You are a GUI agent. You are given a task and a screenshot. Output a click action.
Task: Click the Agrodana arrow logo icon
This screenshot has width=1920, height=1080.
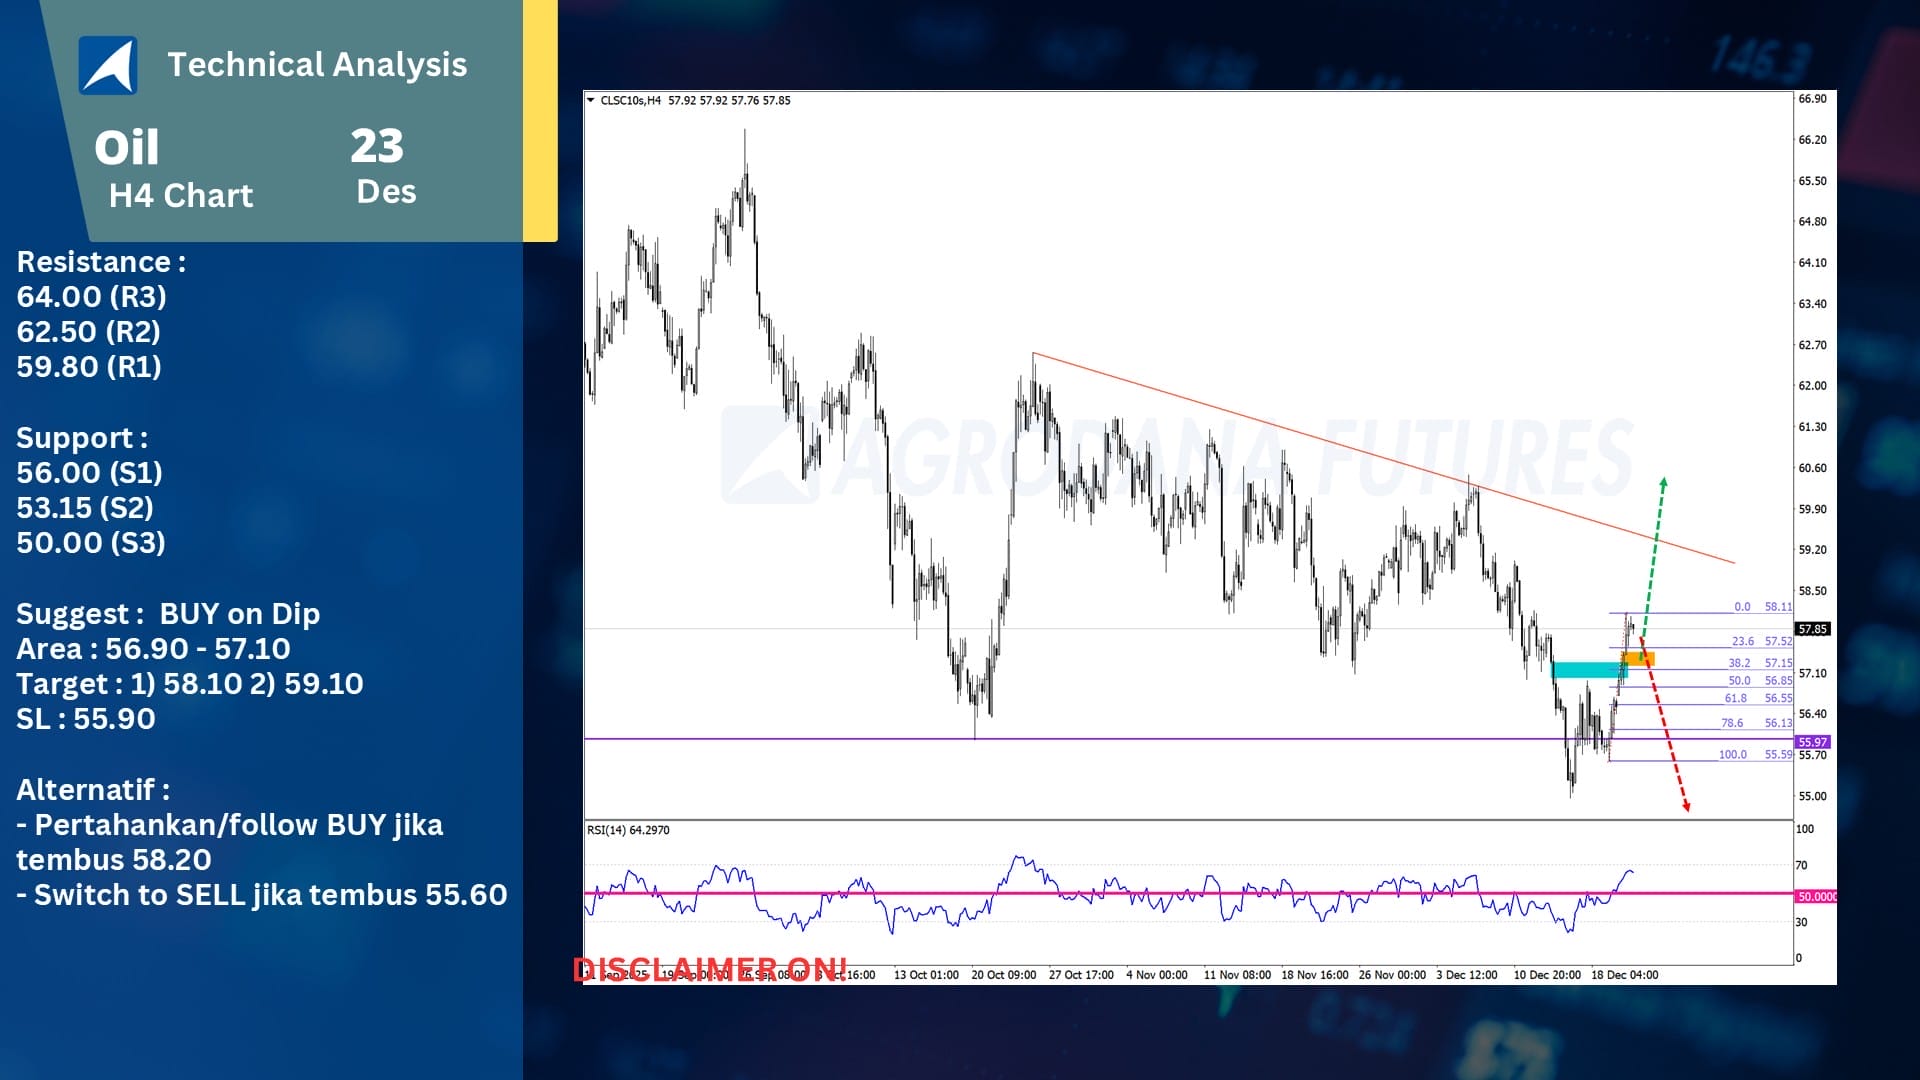[x=108, y=65]
